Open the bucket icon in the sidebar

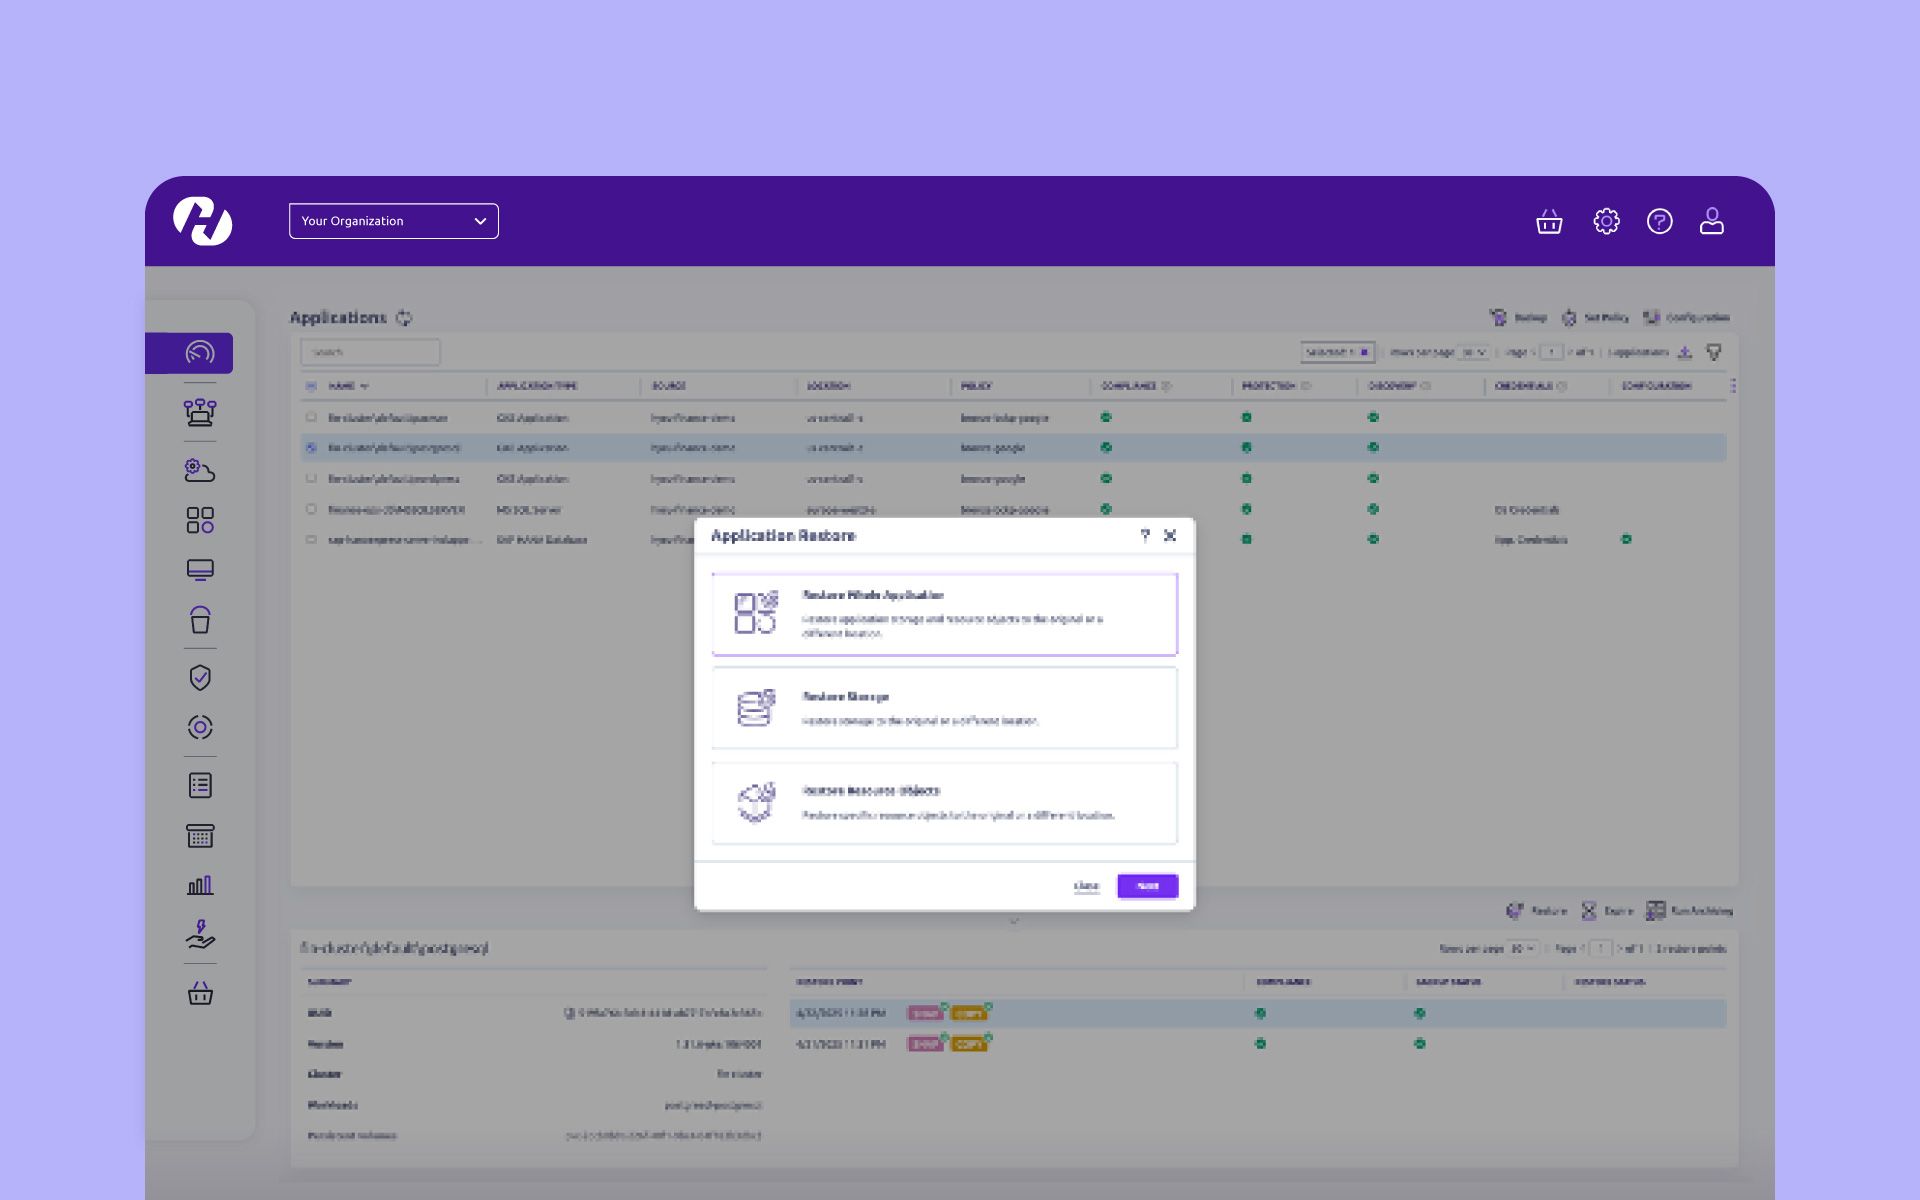(x=200, y=620)
